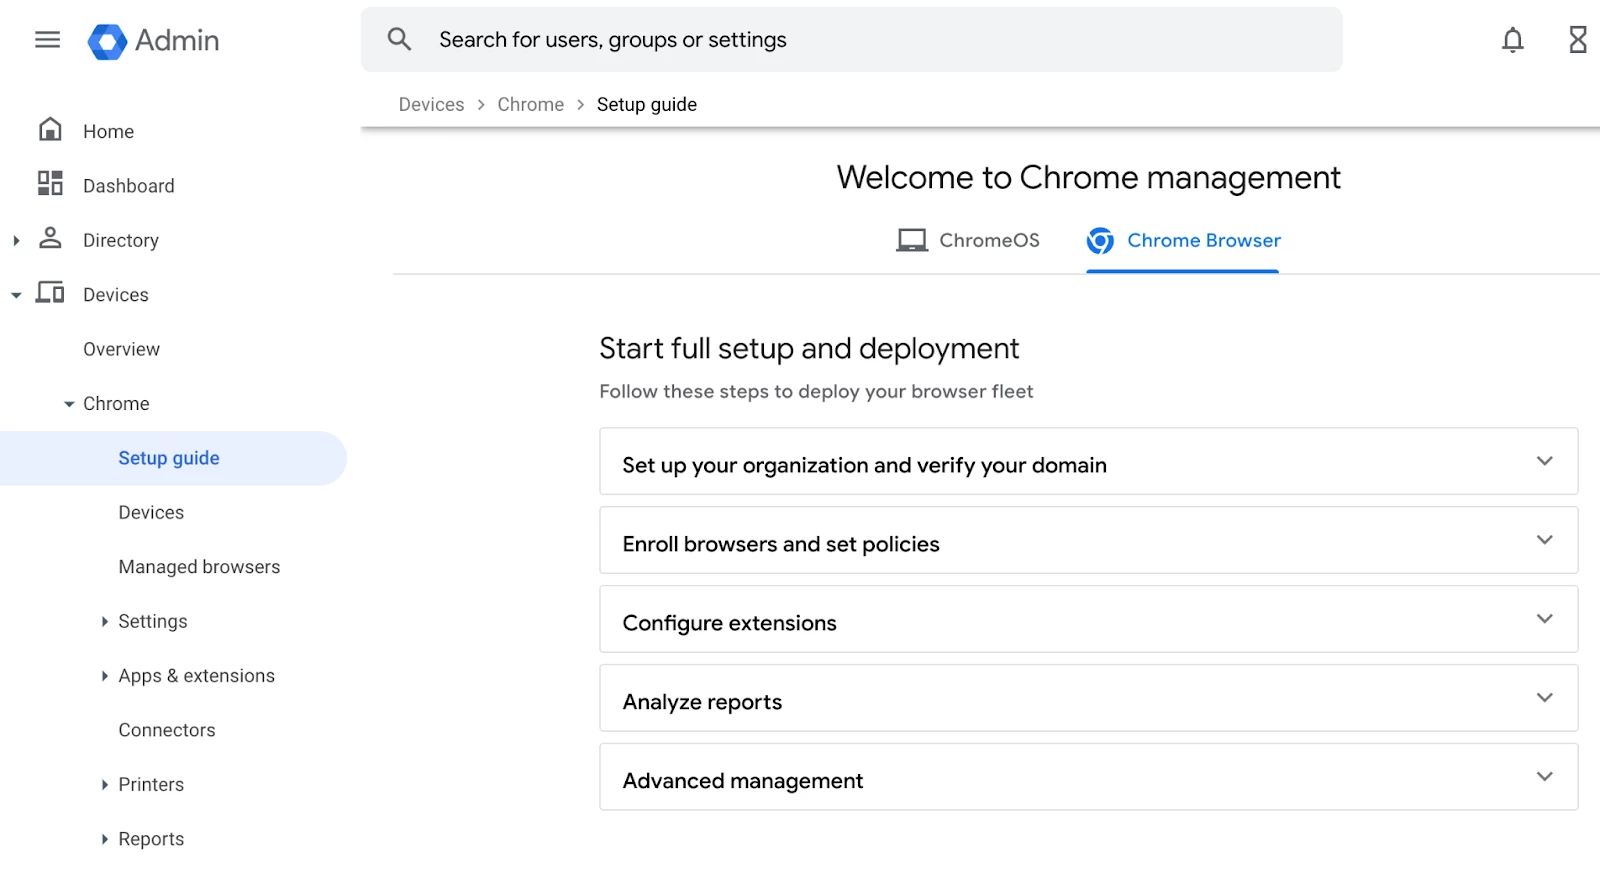Expand the Reports submenu arrow
The width and height of the screenshot is (1600, 881).
tap(104, 839)
